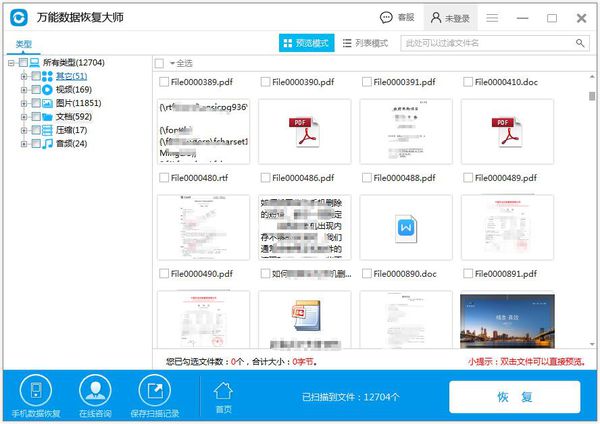Select file name File0000490.pdf

coord(202,274)
